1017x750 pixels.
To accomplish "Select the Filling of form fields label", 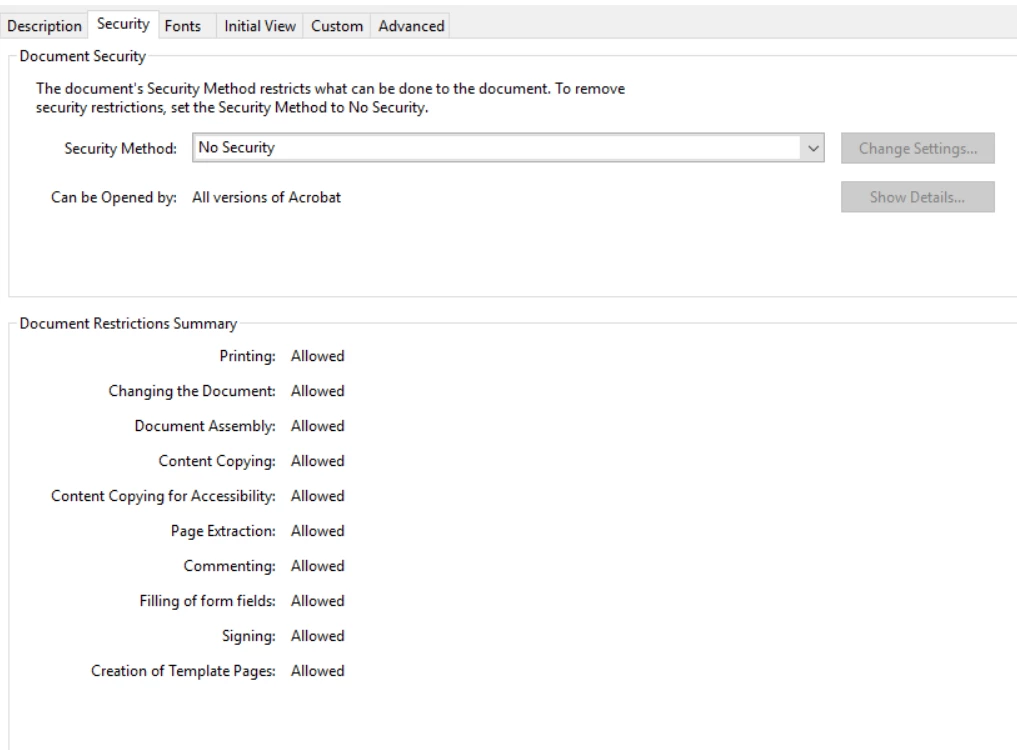I will point(207,601).
